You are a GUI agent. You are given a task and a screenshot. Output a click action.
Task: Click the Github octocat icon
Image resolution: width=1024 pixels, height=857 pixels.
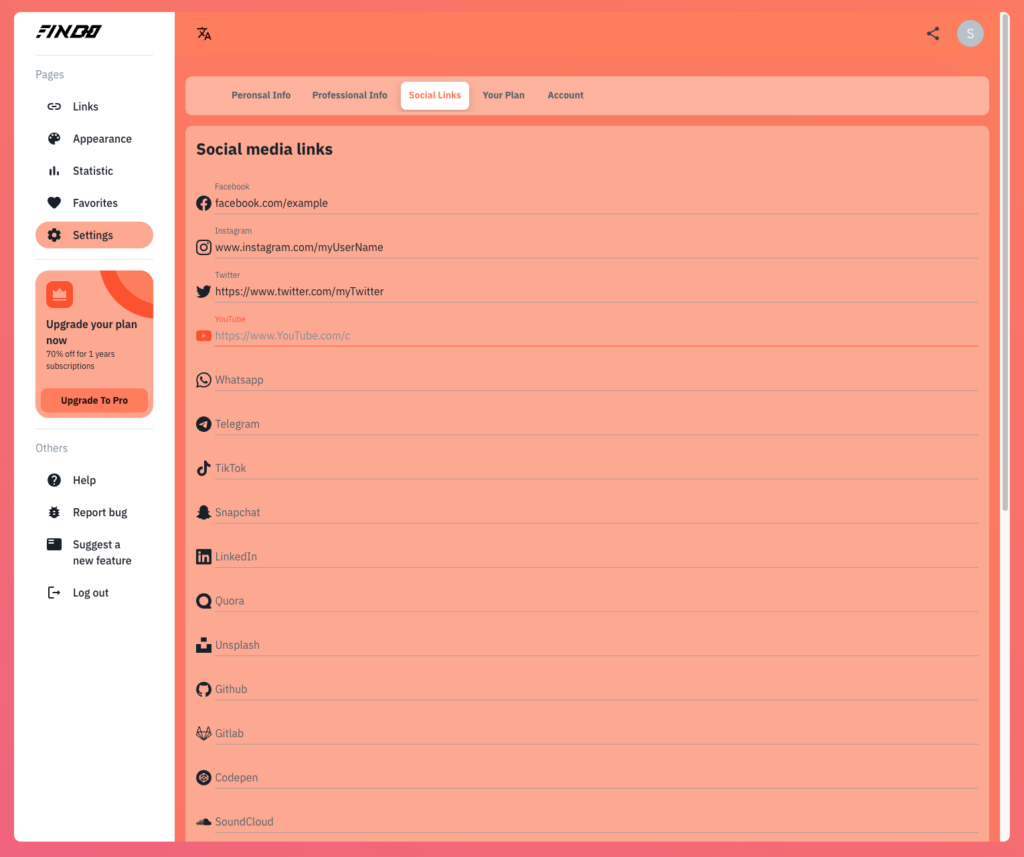(204, 689)
